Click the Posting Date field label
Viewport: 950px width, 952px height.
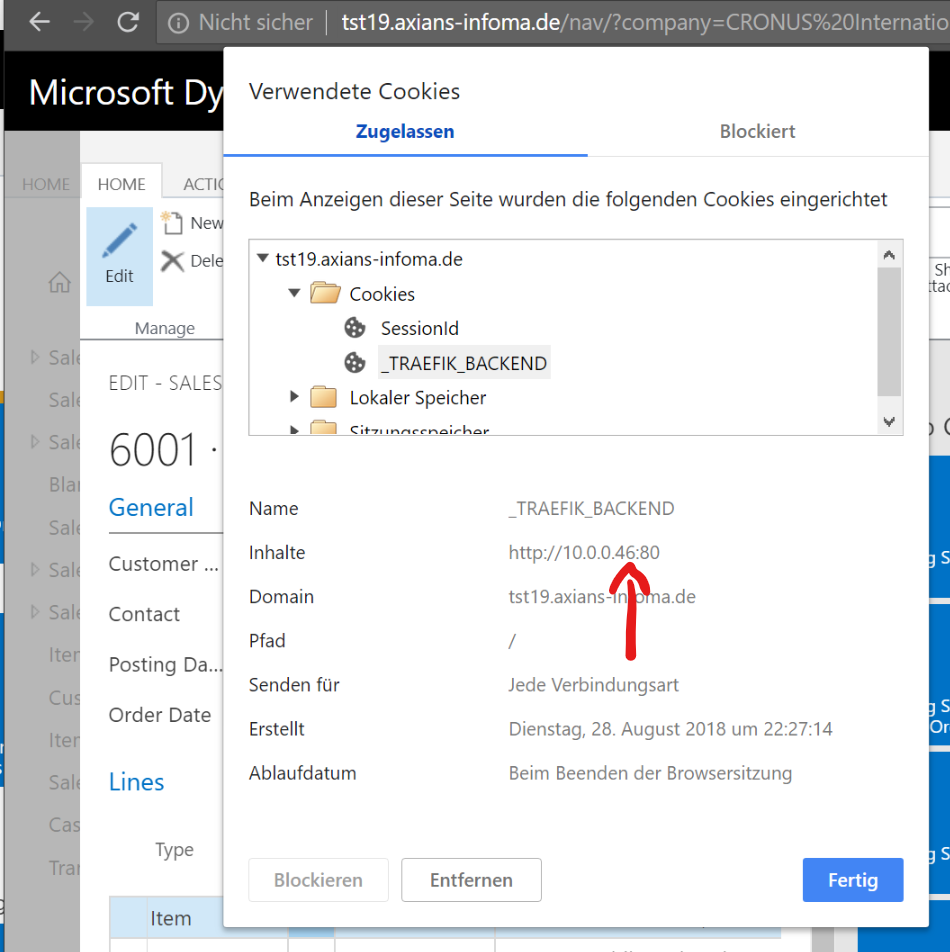pyautogui.click(x=165, y=664)
